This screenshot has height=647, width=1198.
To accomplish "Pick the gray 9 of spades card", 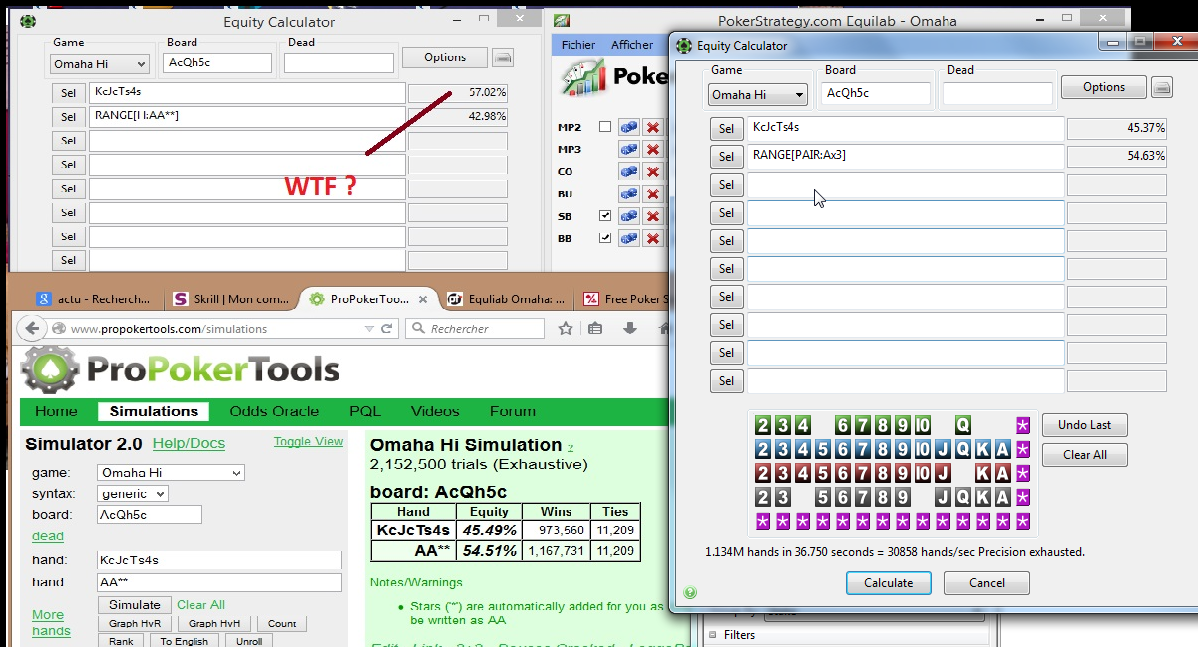I will tap(903, 498).
